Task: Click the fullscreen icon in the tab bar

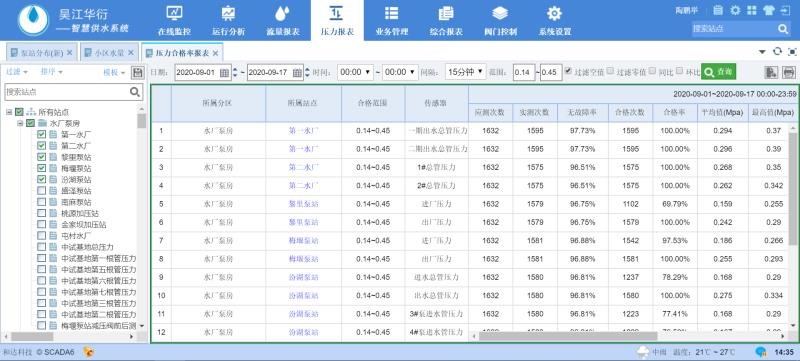Action: 791,51
